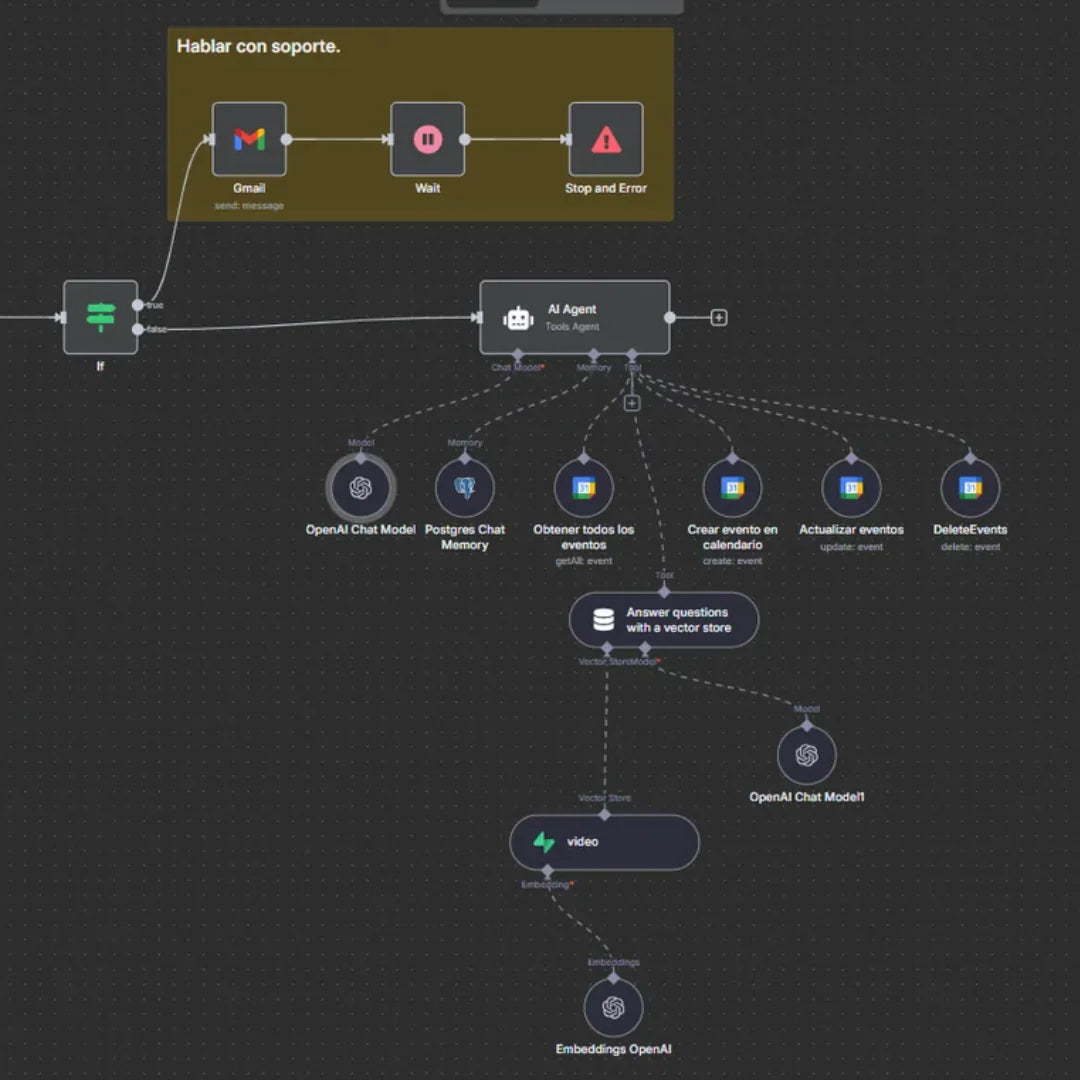Click the Hablar con soporte sticky note title
Image resolution: width=1080 pixels, height=1080 pixels.
coord(258,46)
